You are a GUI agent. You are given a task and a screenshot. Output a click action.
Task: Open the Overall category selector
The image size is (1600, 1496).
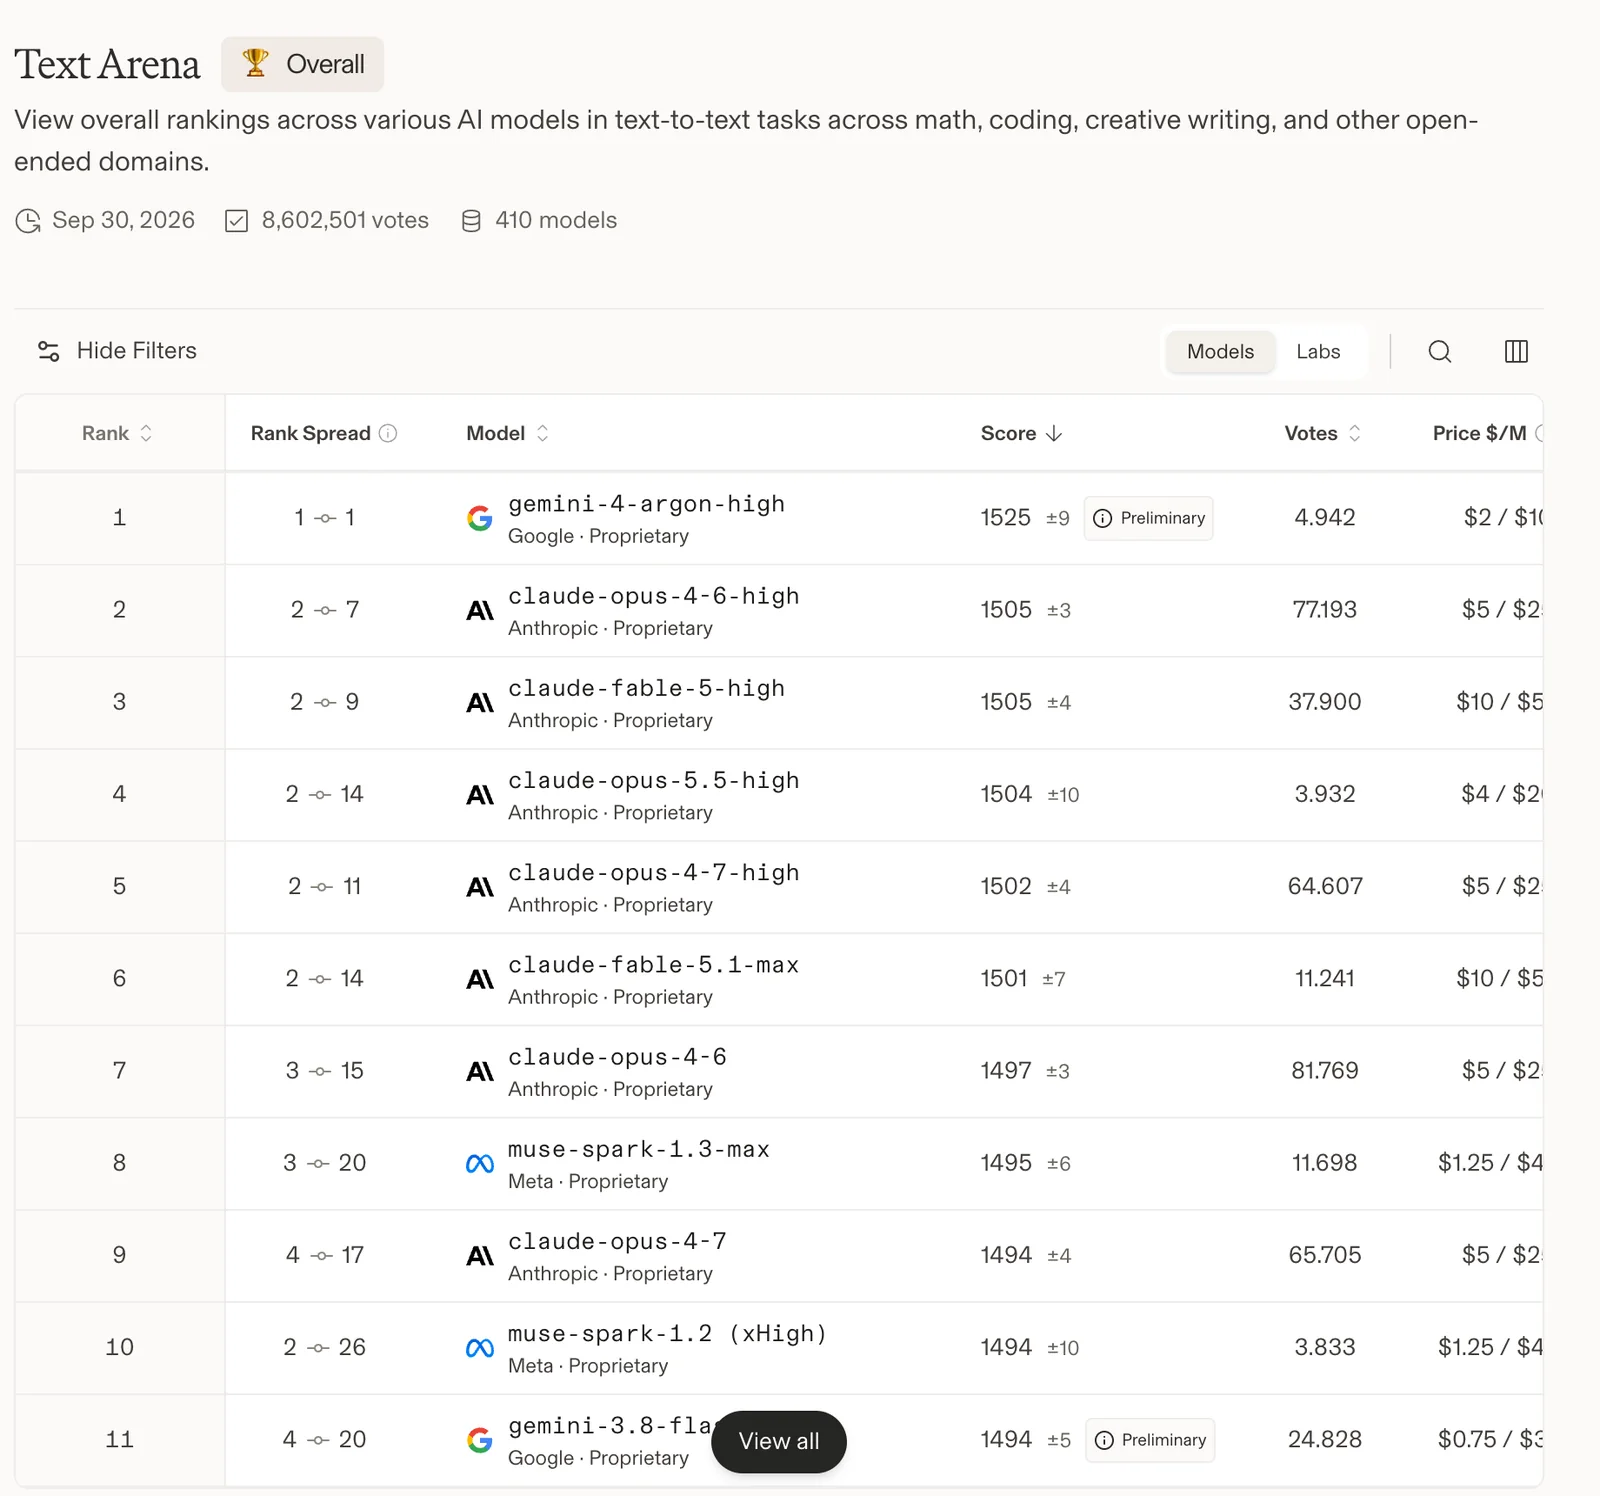[303, 64]
